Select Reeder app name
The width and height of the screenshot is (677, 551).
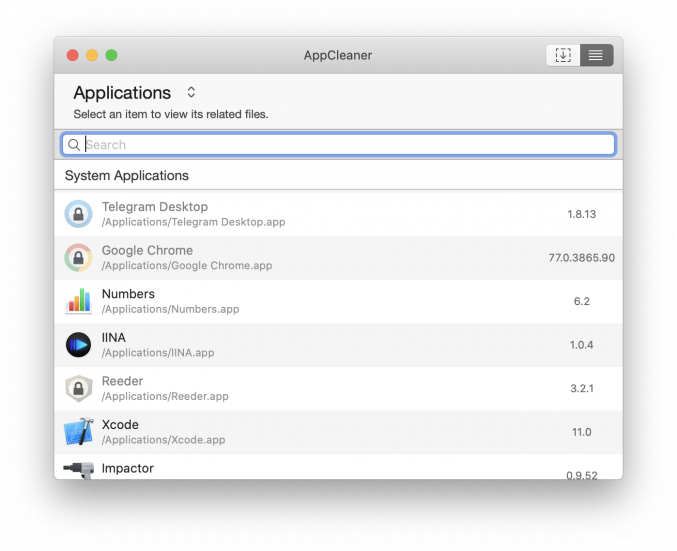tap(122, 381)
